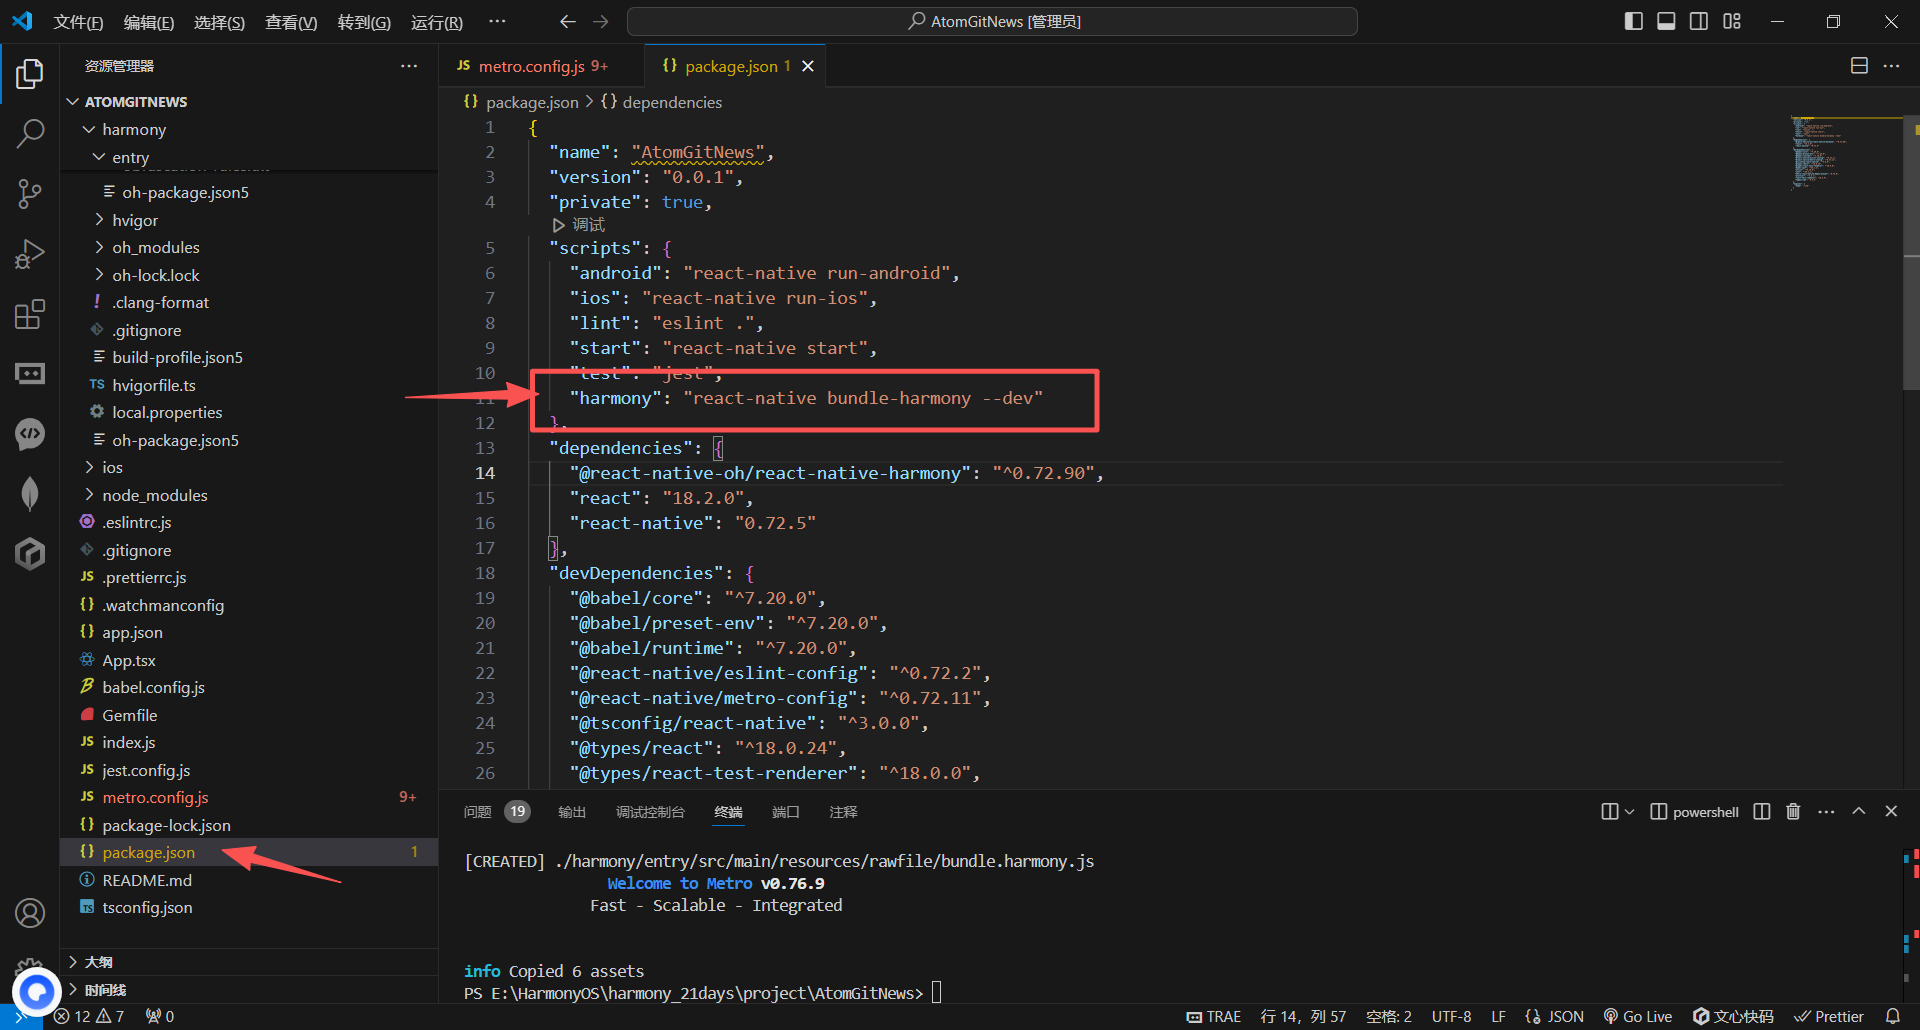
Task: Open new terminal launch profile dropdown
Action: click(1630, 812)
